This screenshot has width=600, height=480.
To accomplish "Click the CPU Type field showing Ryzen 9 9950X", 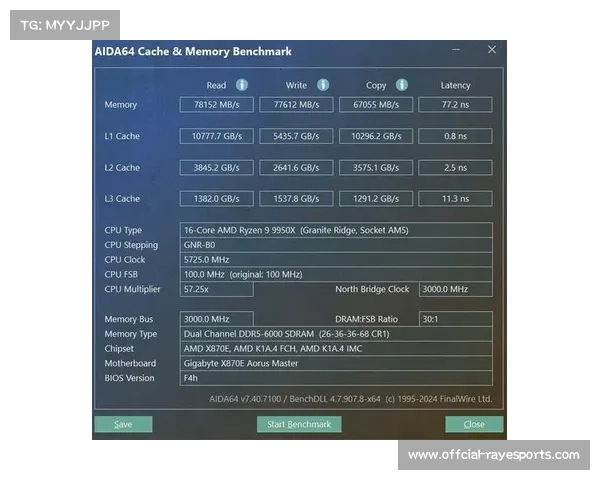I will (x=336, y=230).
